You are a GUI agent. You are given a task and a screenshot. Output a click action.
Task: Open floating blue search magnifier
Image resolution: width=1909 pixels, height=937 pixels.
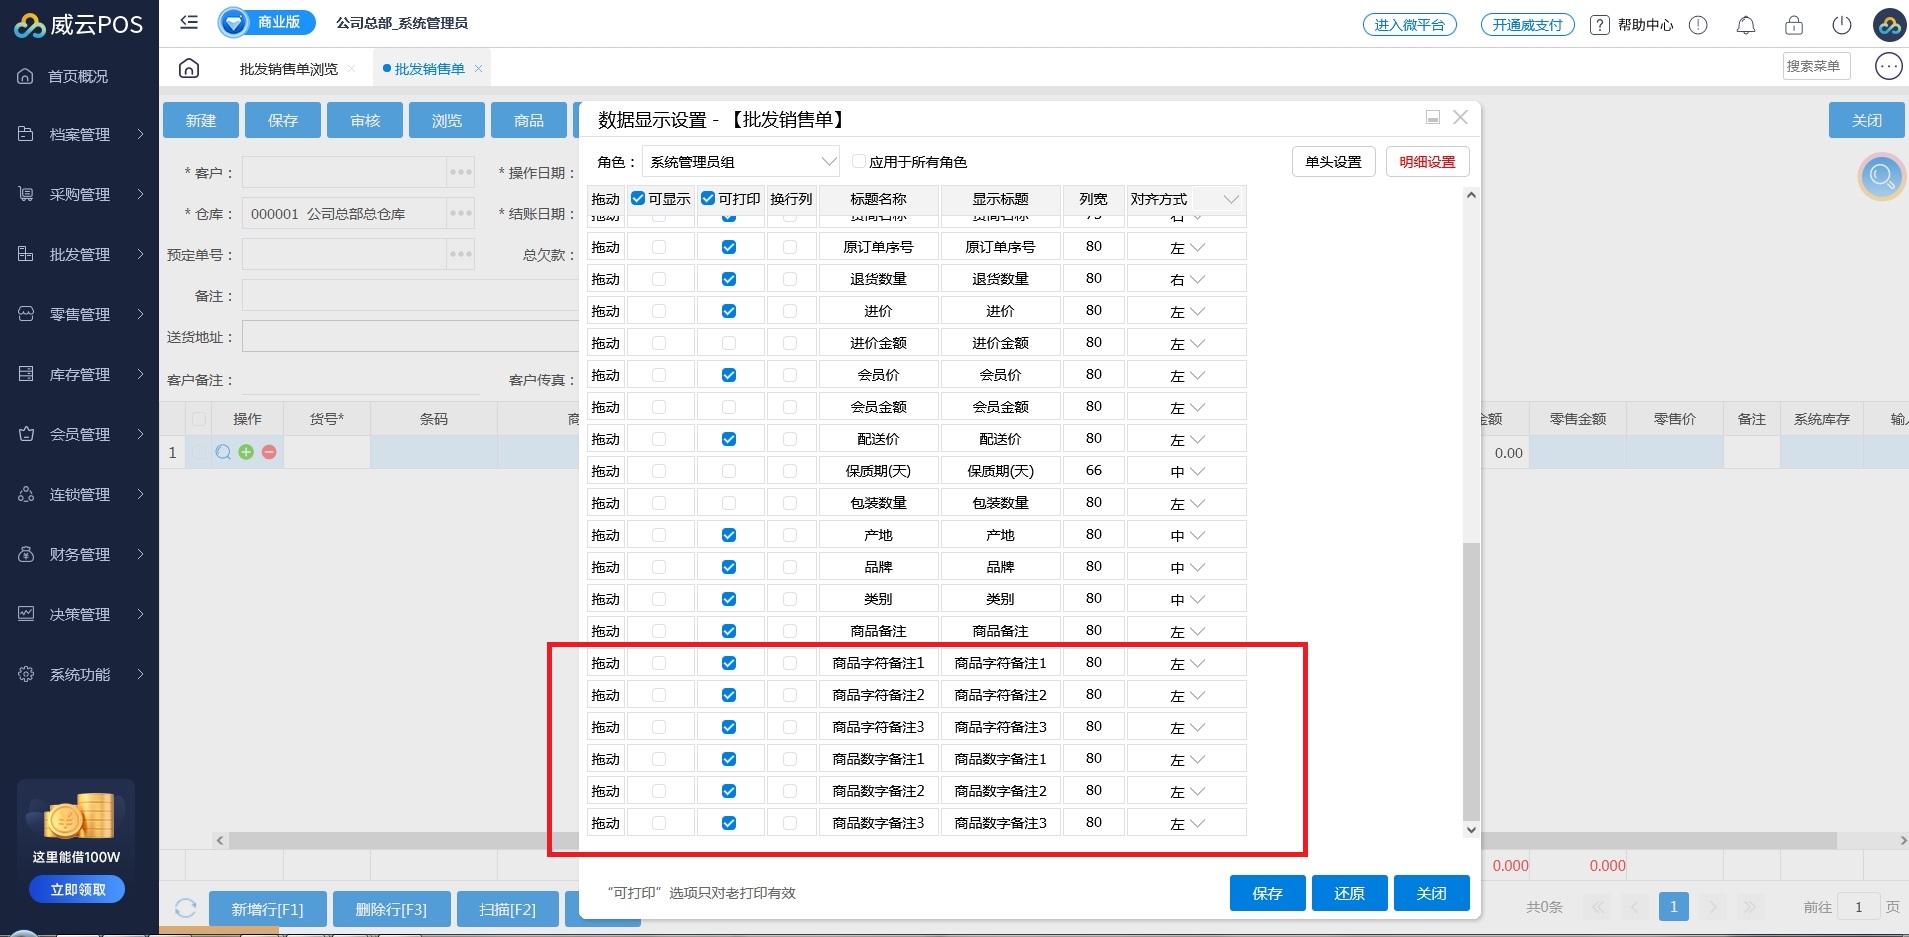(1881, 177)
